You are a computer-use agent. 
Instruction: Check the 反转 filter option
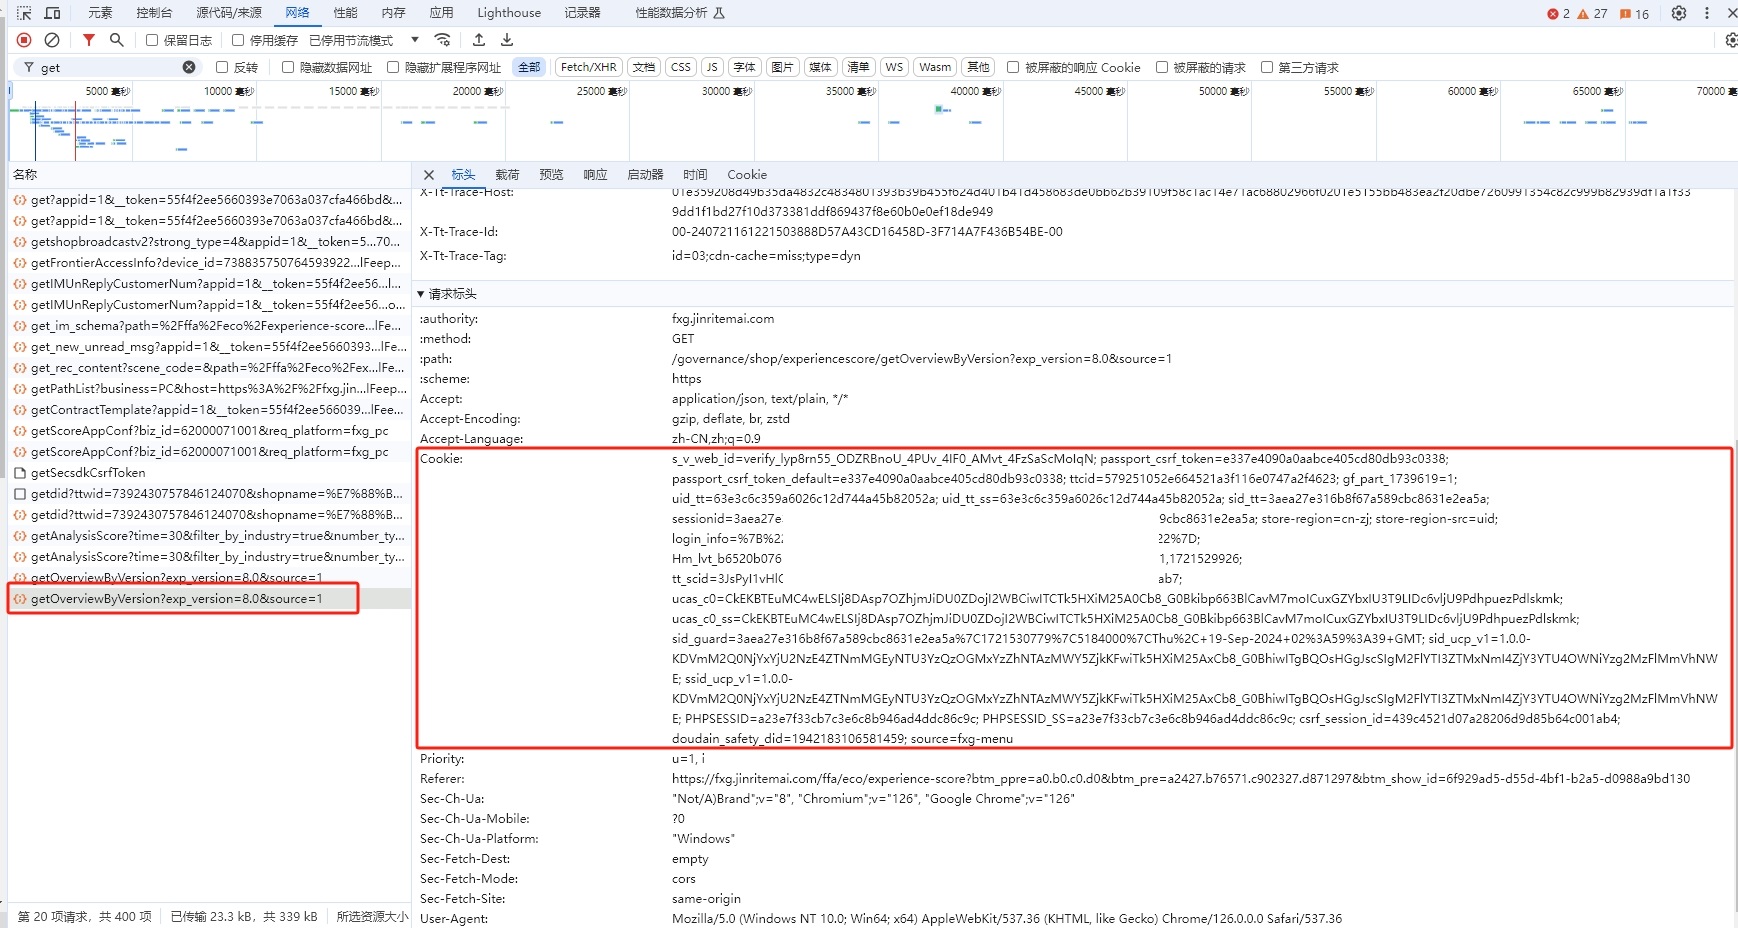pos(222,67)
